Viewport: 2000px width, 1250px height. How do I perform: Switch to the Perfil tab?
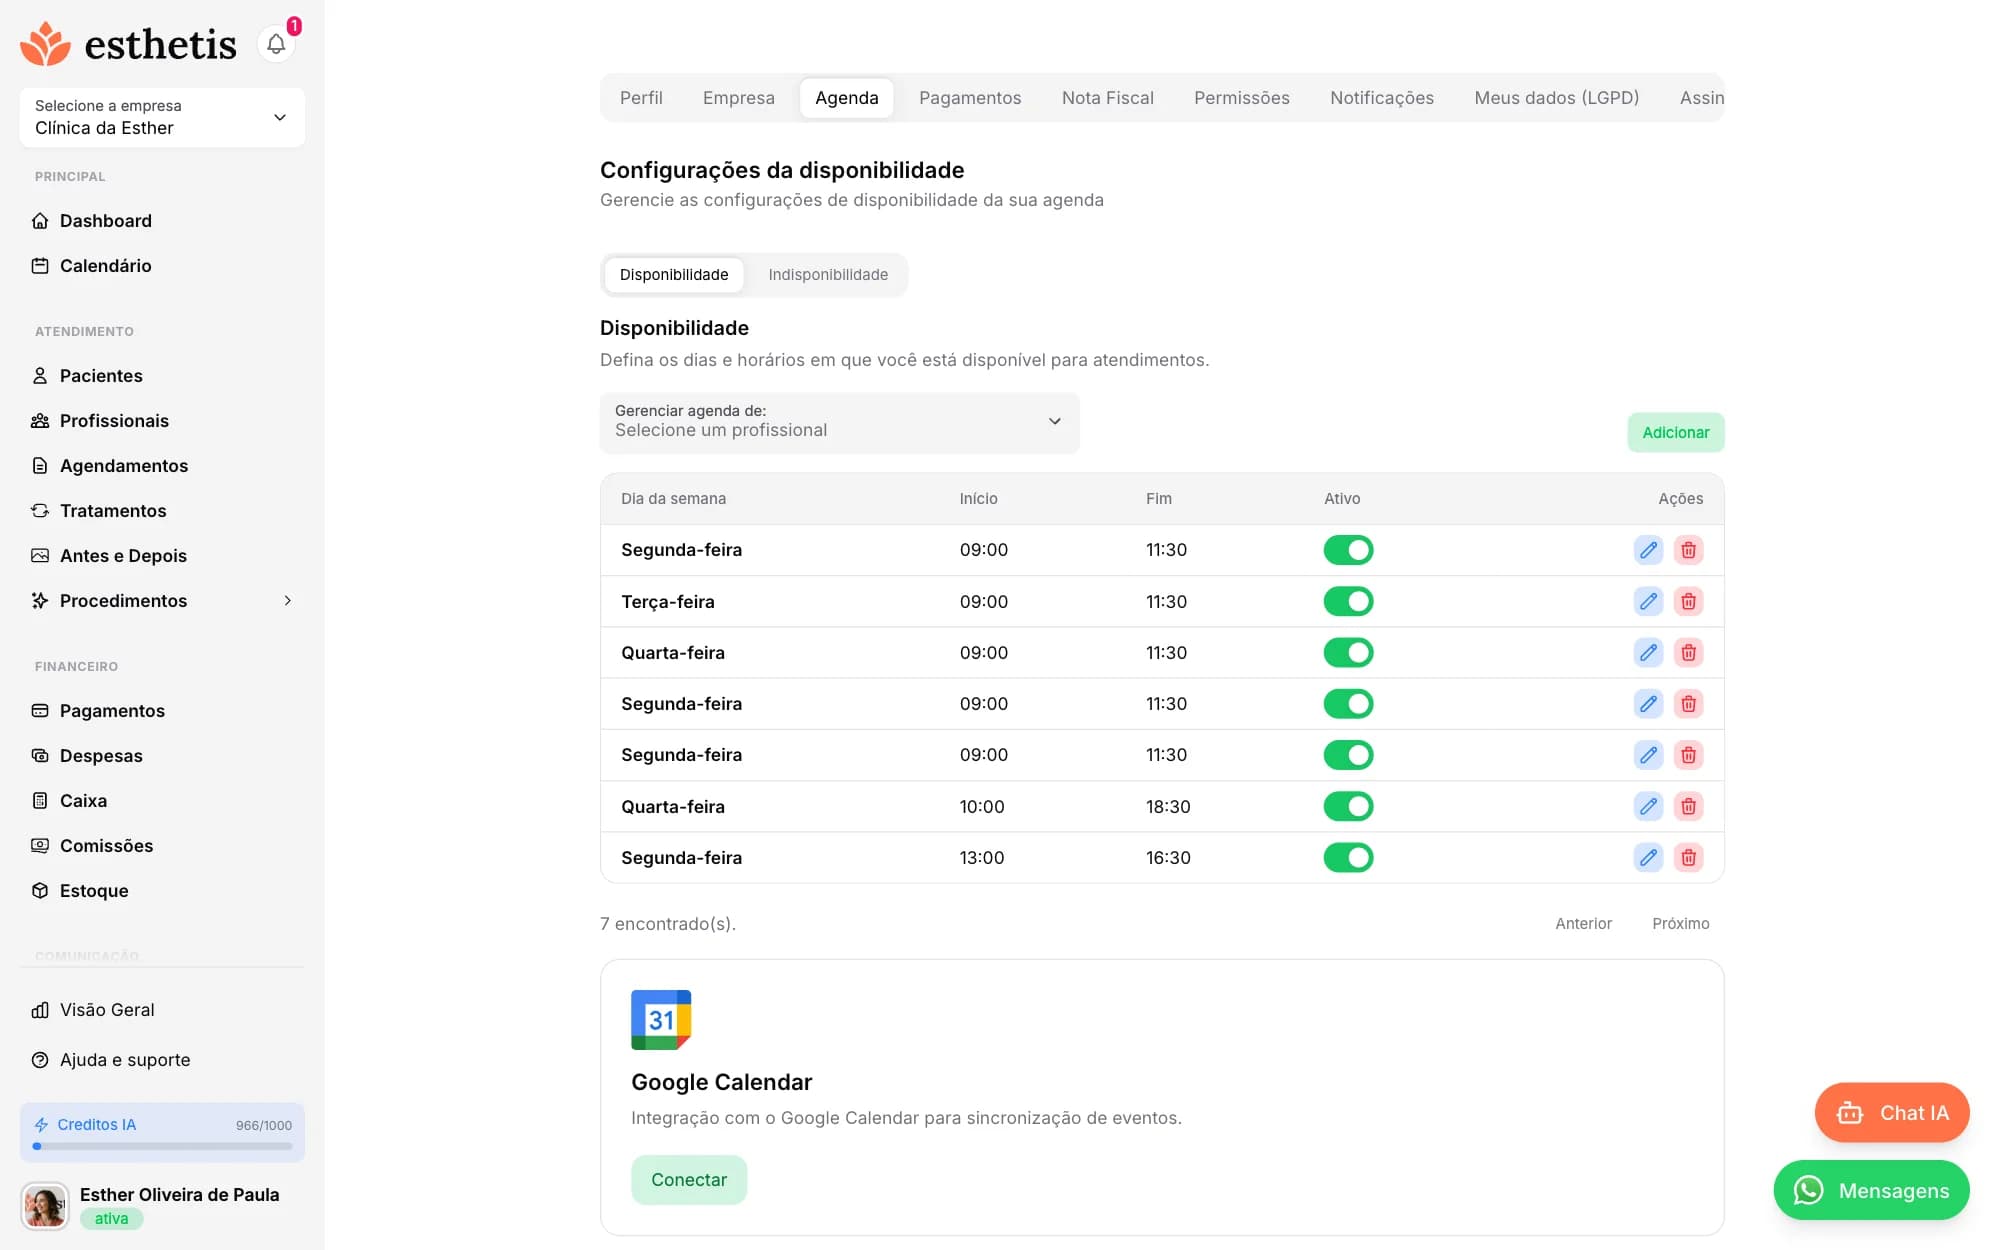(641, 98)
